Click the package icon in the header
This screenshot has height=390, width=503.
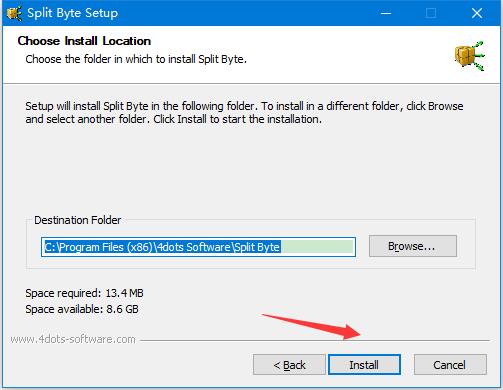pyautogui.click(x=469, y=56)
